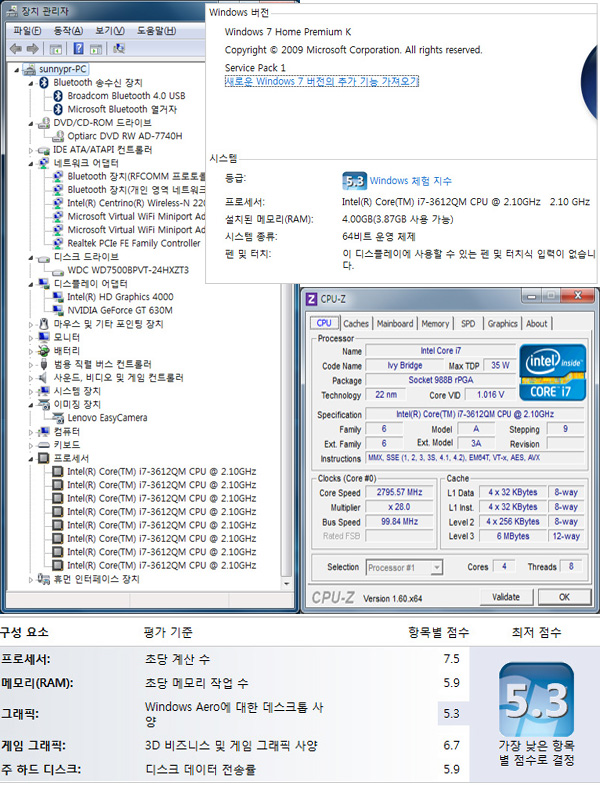Open the Processor #1 selection dropdown
600x786 pixels.
[x=404, y=567]
